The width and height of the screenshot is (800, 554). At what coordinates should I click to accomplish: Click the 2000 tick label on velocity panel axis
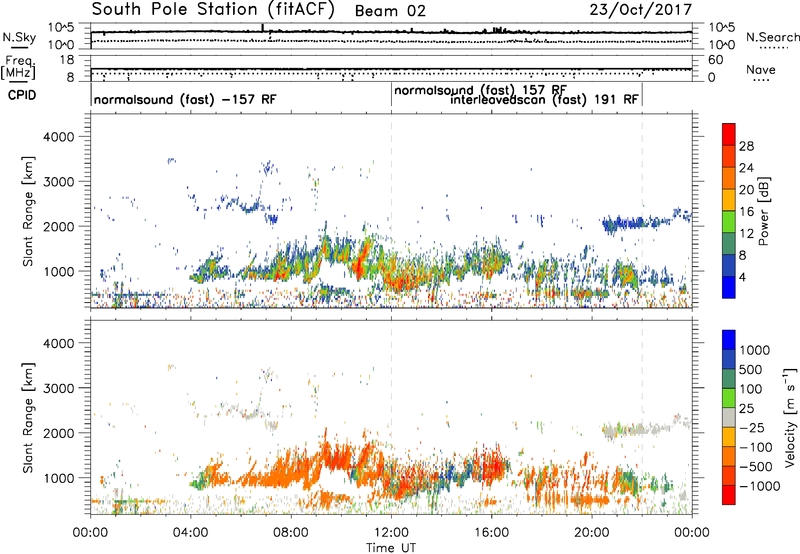pyautogui.click(x=58, y=433)
